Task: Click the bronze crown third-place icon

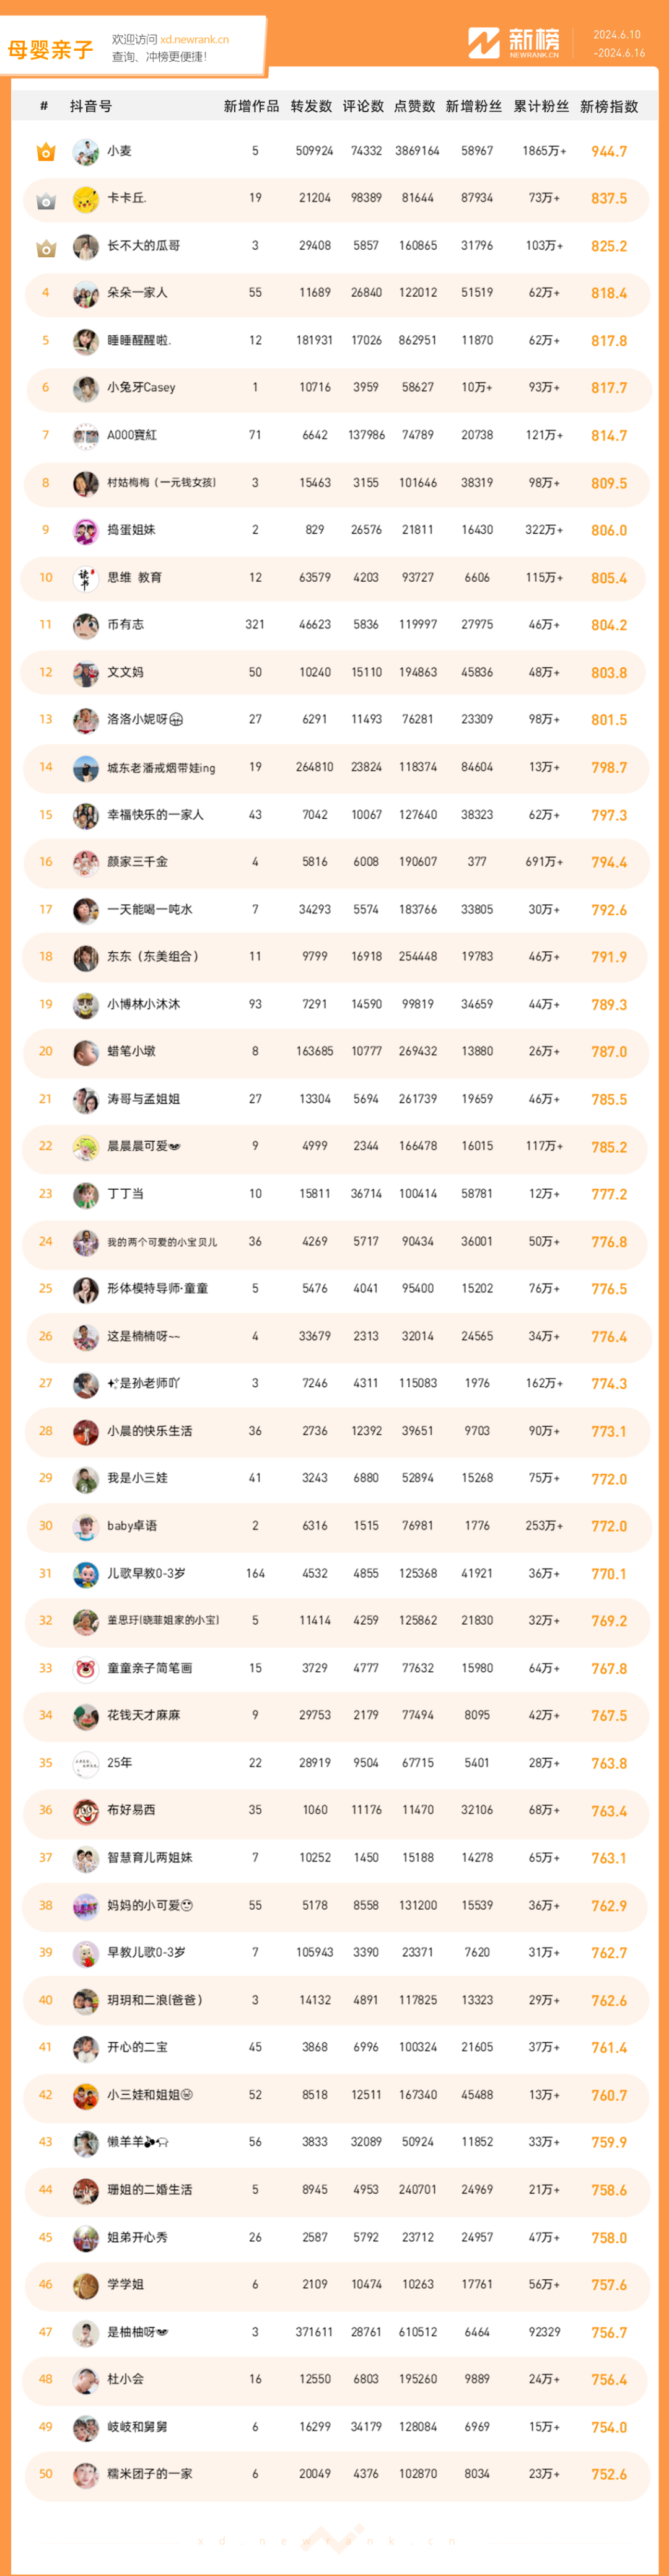Action: click(x=46, y=247)
